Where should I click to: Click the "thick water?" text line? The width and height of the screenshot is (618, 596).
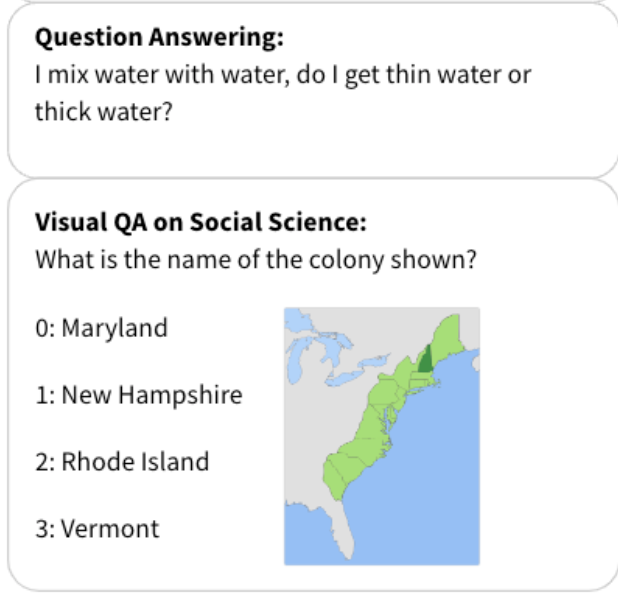(x=103, y=111)
